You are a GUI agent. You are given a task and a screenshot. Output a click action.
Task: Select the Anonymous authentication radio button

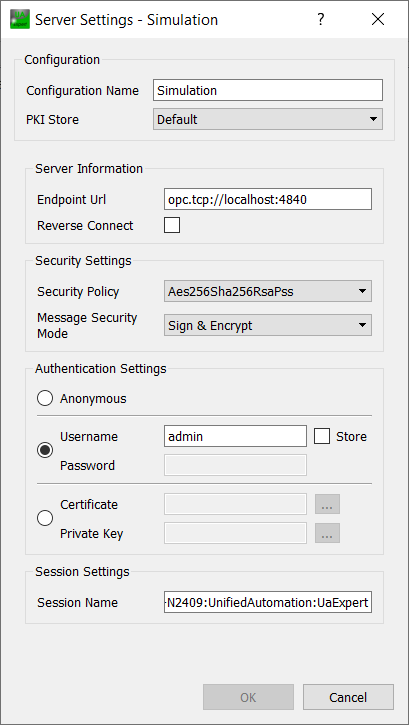click(45, 398)
